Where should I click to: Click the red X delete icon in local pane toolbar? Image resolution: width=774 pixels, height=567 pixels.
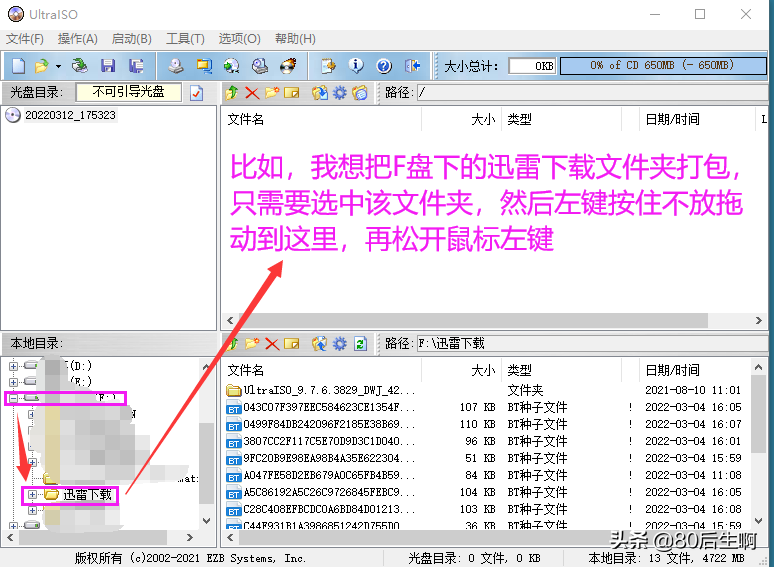click(272, 343)
